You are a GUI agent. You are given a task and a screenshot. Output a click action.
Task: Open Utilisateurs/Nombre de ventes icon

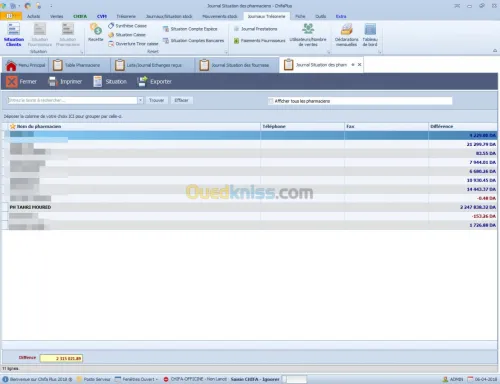pyautogui.click(x=308, y=29)
